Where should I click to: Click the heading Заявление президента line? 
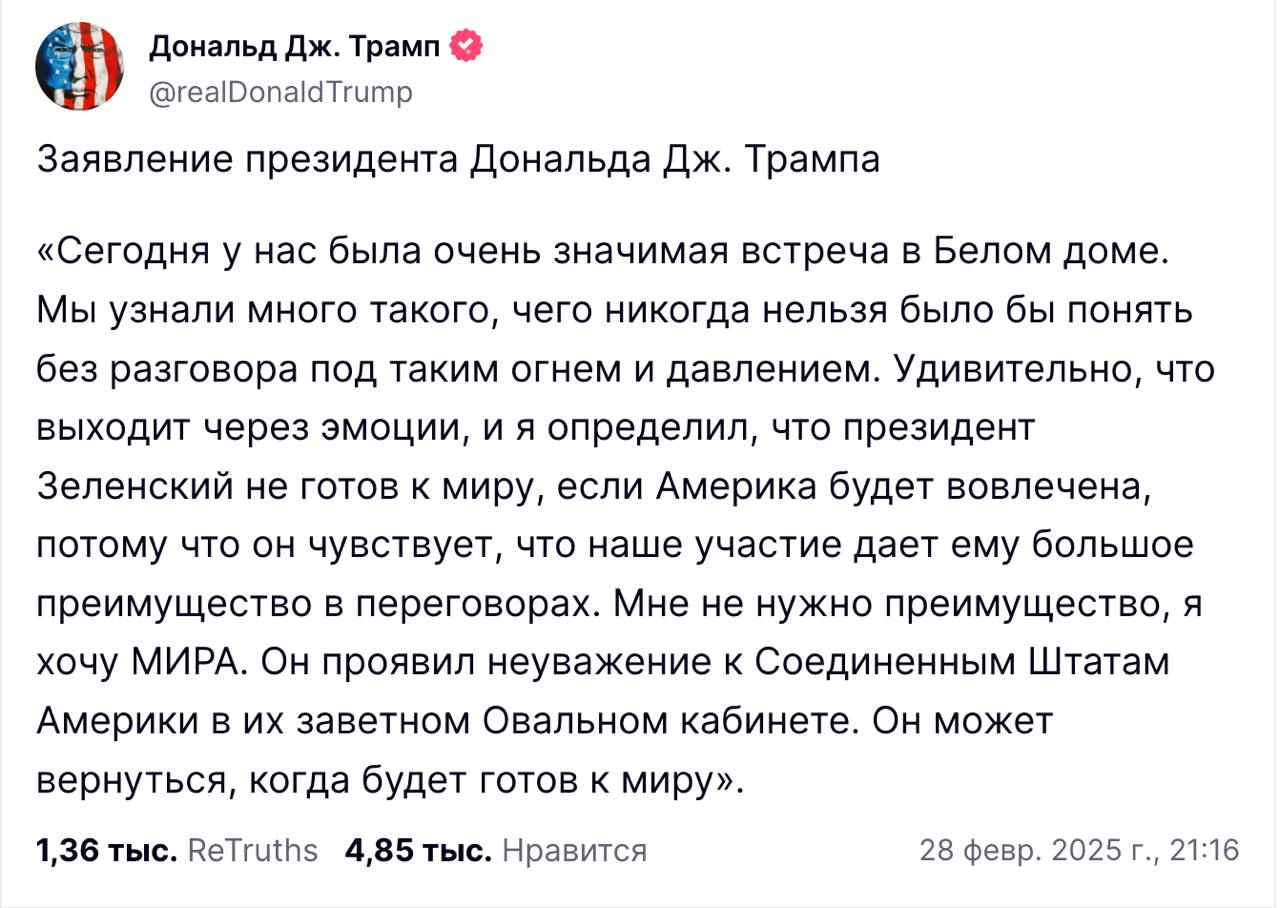(x=458, y=159)
